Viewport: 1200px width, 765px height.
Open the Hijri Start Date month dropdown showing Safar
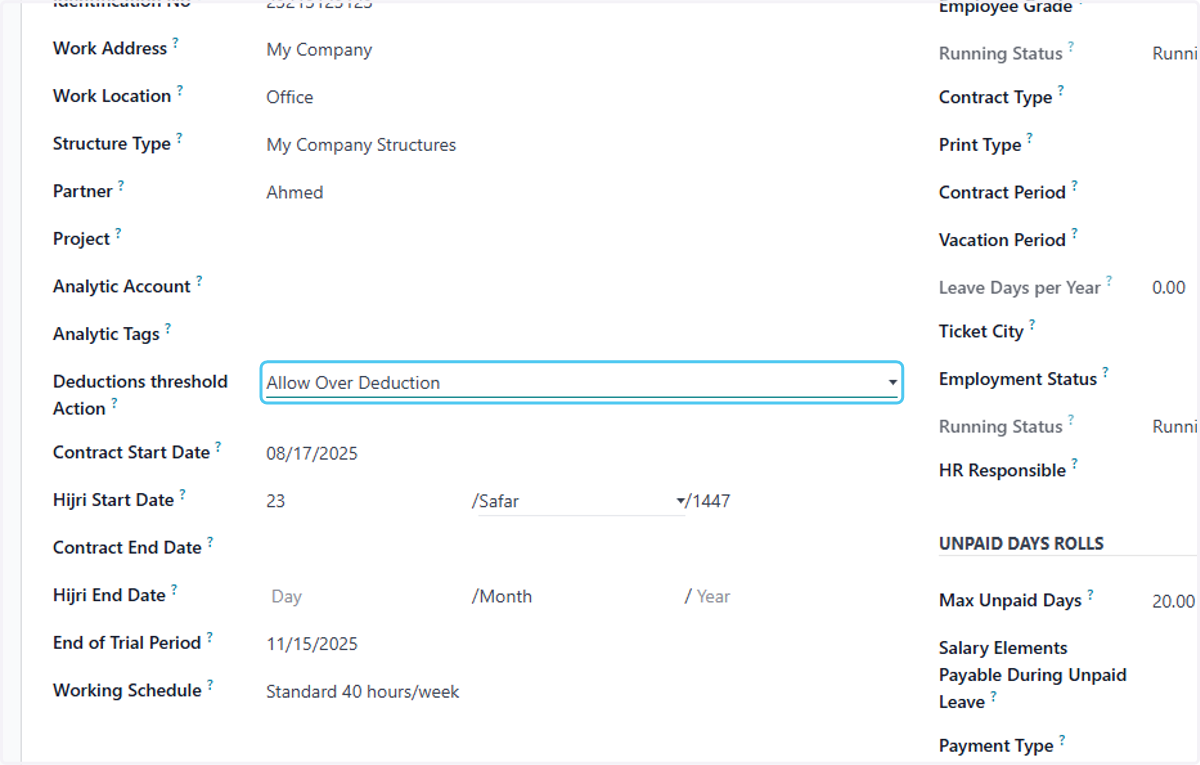[x=582, y=501]
